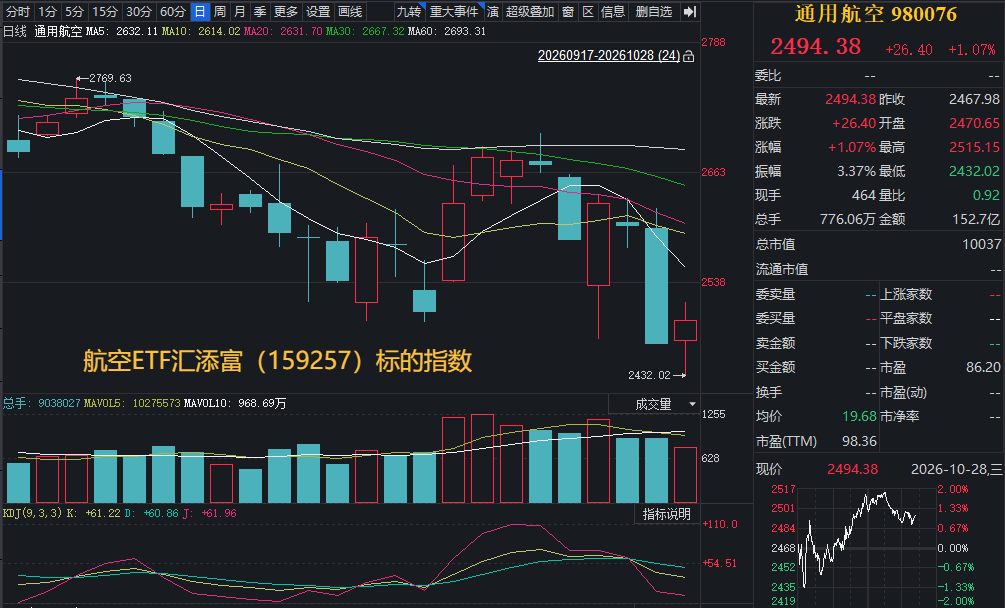Click the MA20 2631.70 indicator label

283,31
